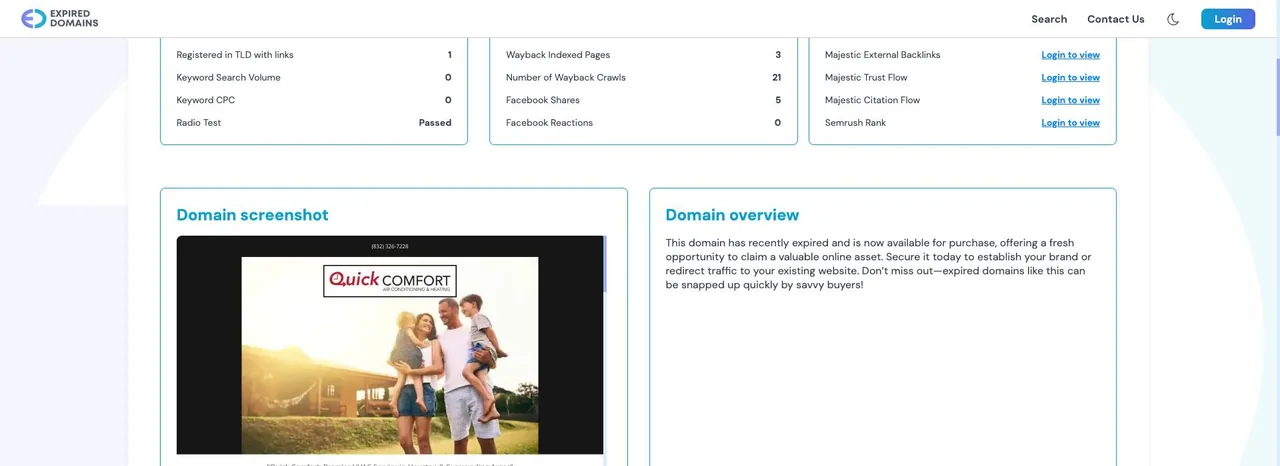The width and height of the screenshot is (1280, 466).
Task: Login to view Majestic Trust Flow
Action: click(x=1070, y=77)
